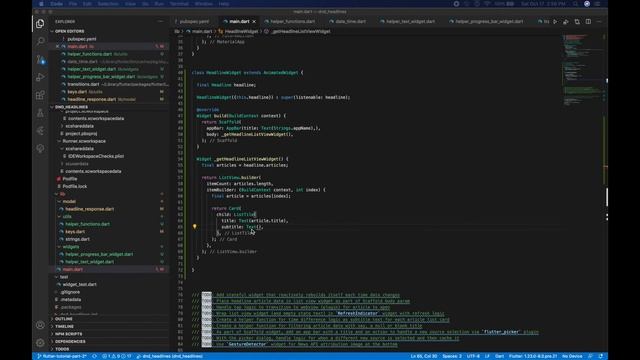Viewport: 640px width, 360px height.
Task: Click the Open Changes icon in the editor toolbar
Action: (x=577, y=22)
